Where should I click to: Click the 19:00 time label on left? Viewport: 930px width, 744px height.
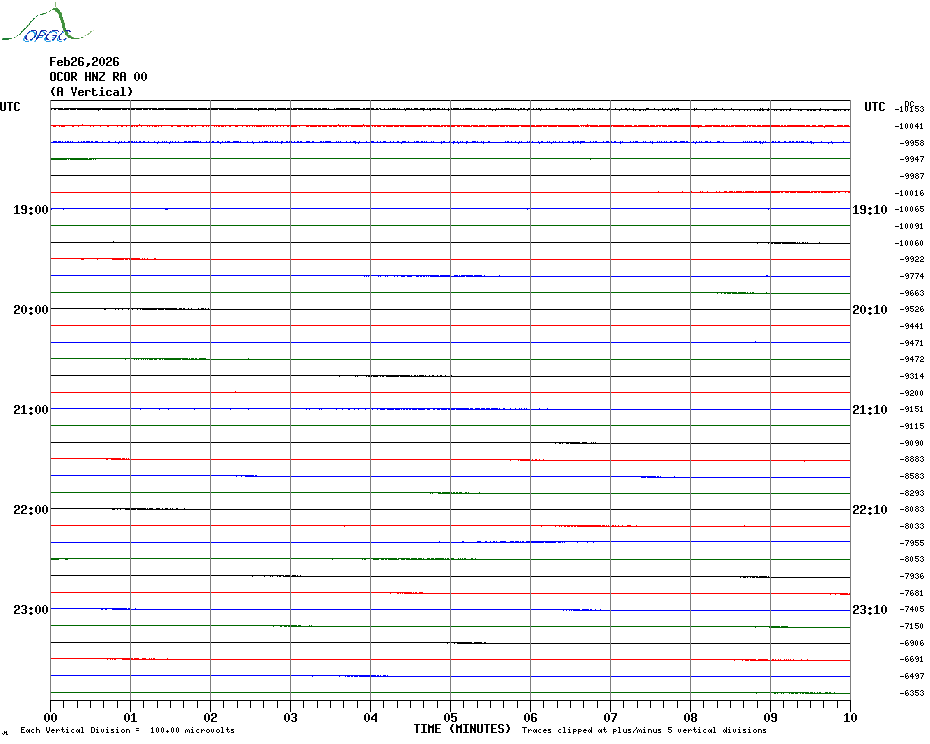30,210
